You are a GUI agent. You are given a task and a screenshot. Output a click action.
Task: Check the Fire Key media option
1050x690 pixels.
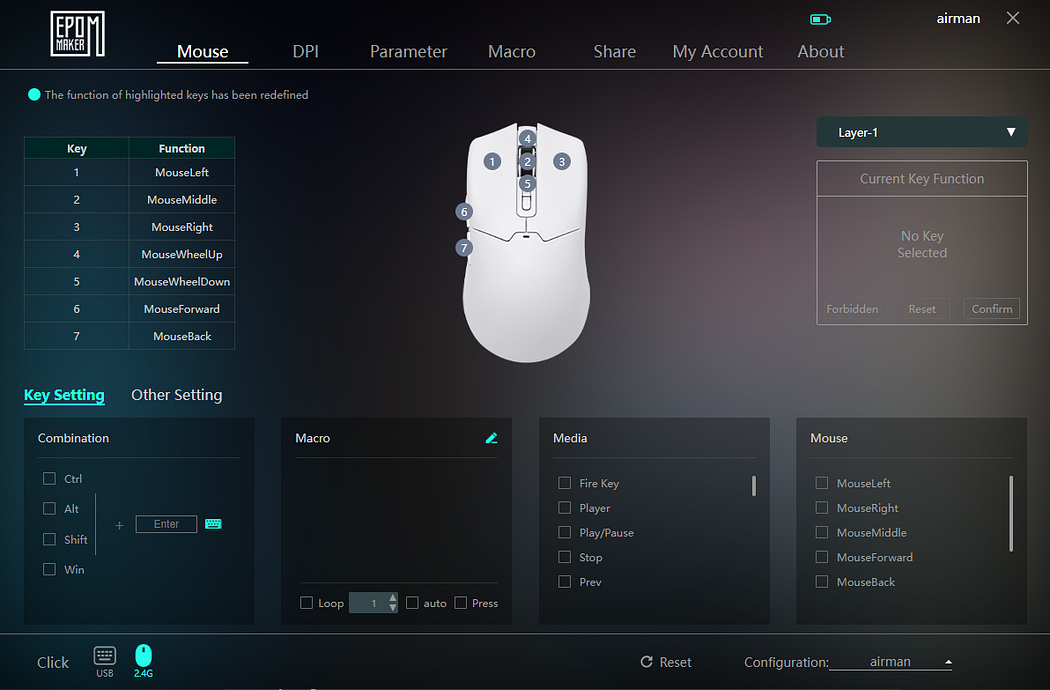point(565,483)
